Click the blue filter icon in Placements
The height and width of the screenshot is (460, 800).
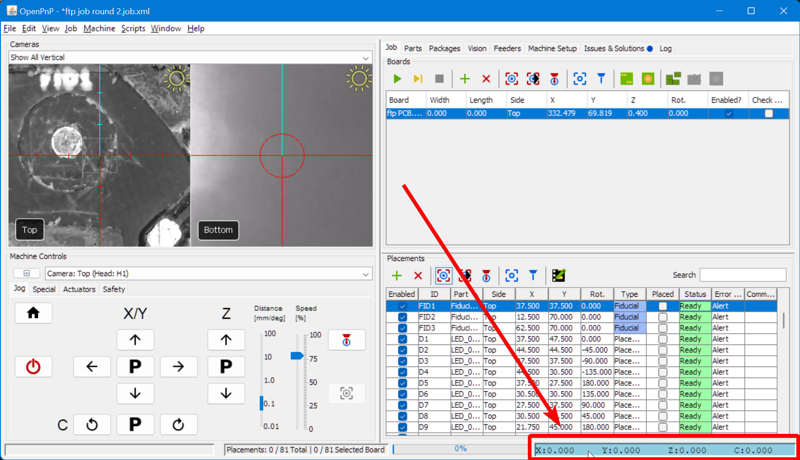pos(533,276)
